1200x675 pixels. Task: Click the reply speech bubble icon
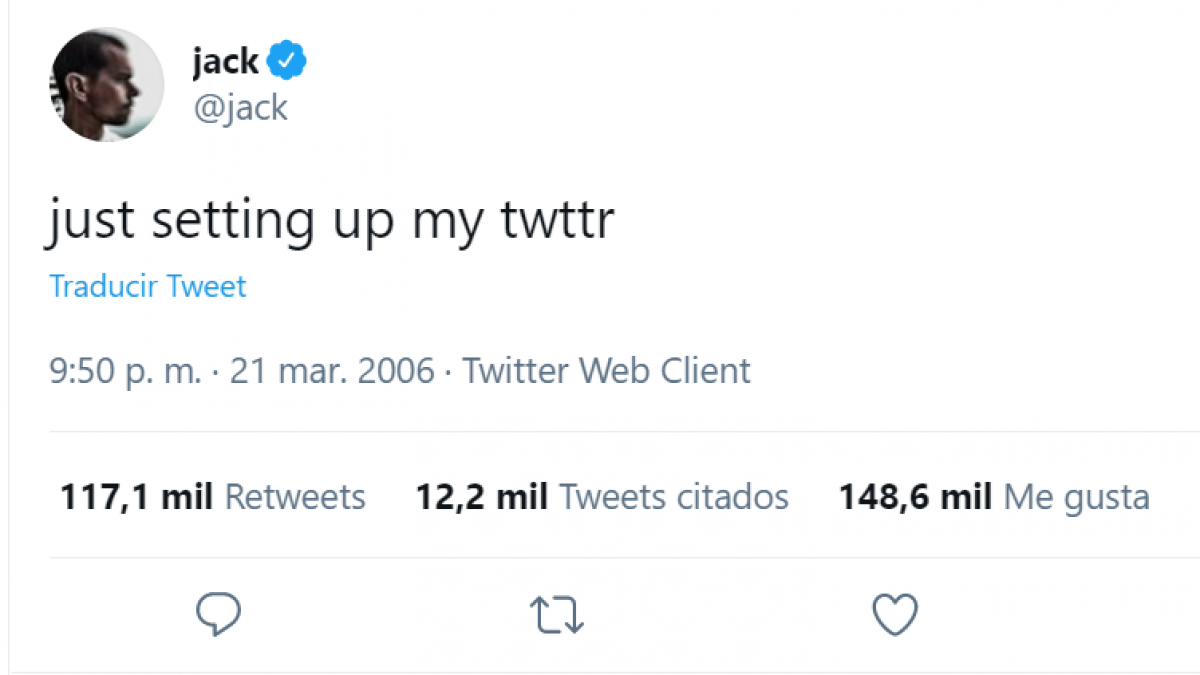[217, 614]
